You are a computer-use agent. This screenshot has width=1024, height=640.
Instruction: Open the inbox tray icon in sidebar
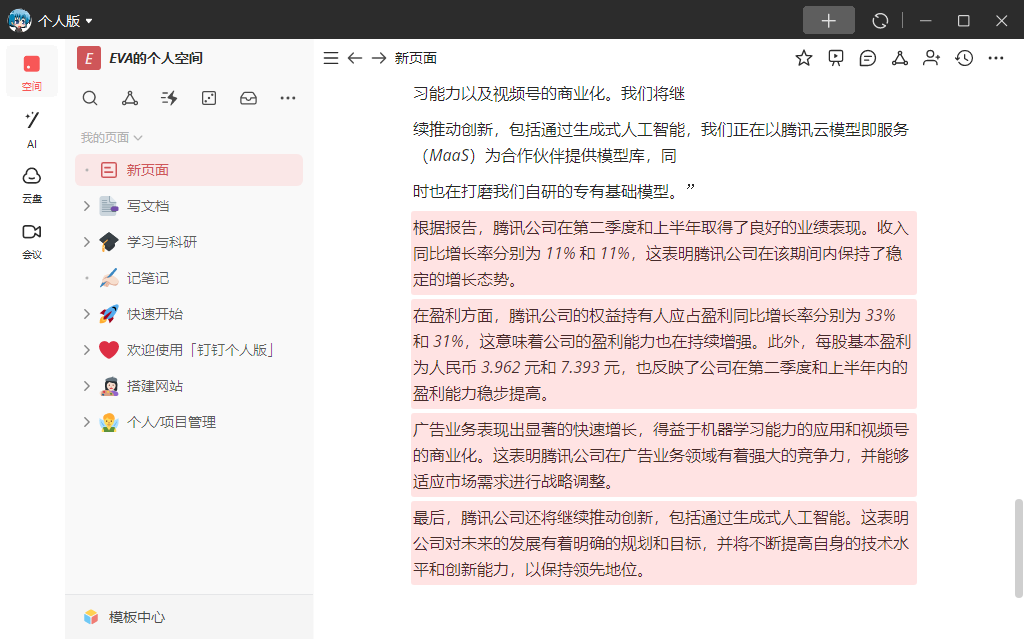tap(248, 98)
